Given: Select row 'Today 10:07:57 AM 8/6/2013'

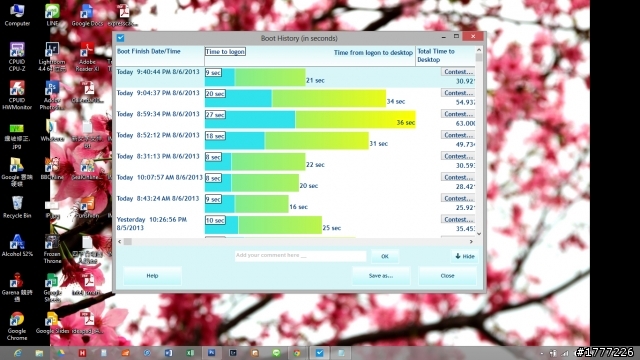Looking at the screenshot, I should tap(296, 182).
